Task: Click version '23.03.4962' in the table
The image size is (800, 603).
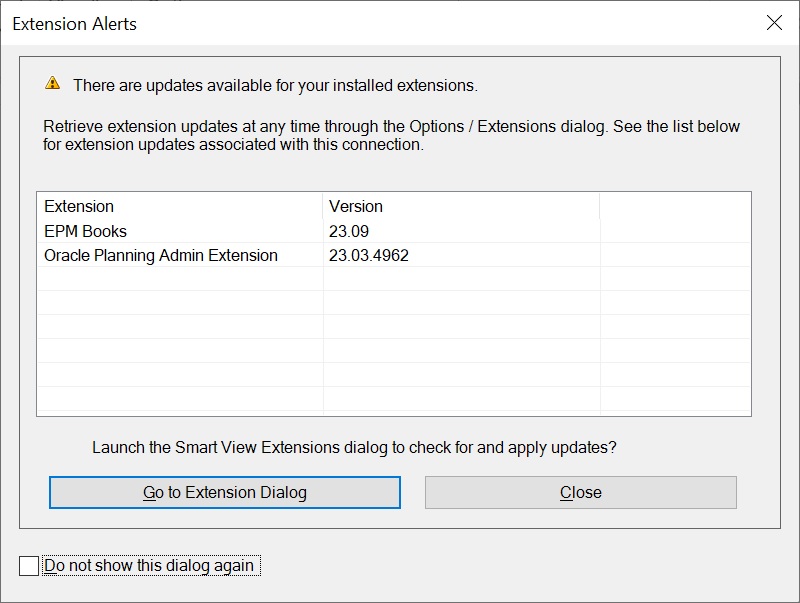Action: (370, 256)
